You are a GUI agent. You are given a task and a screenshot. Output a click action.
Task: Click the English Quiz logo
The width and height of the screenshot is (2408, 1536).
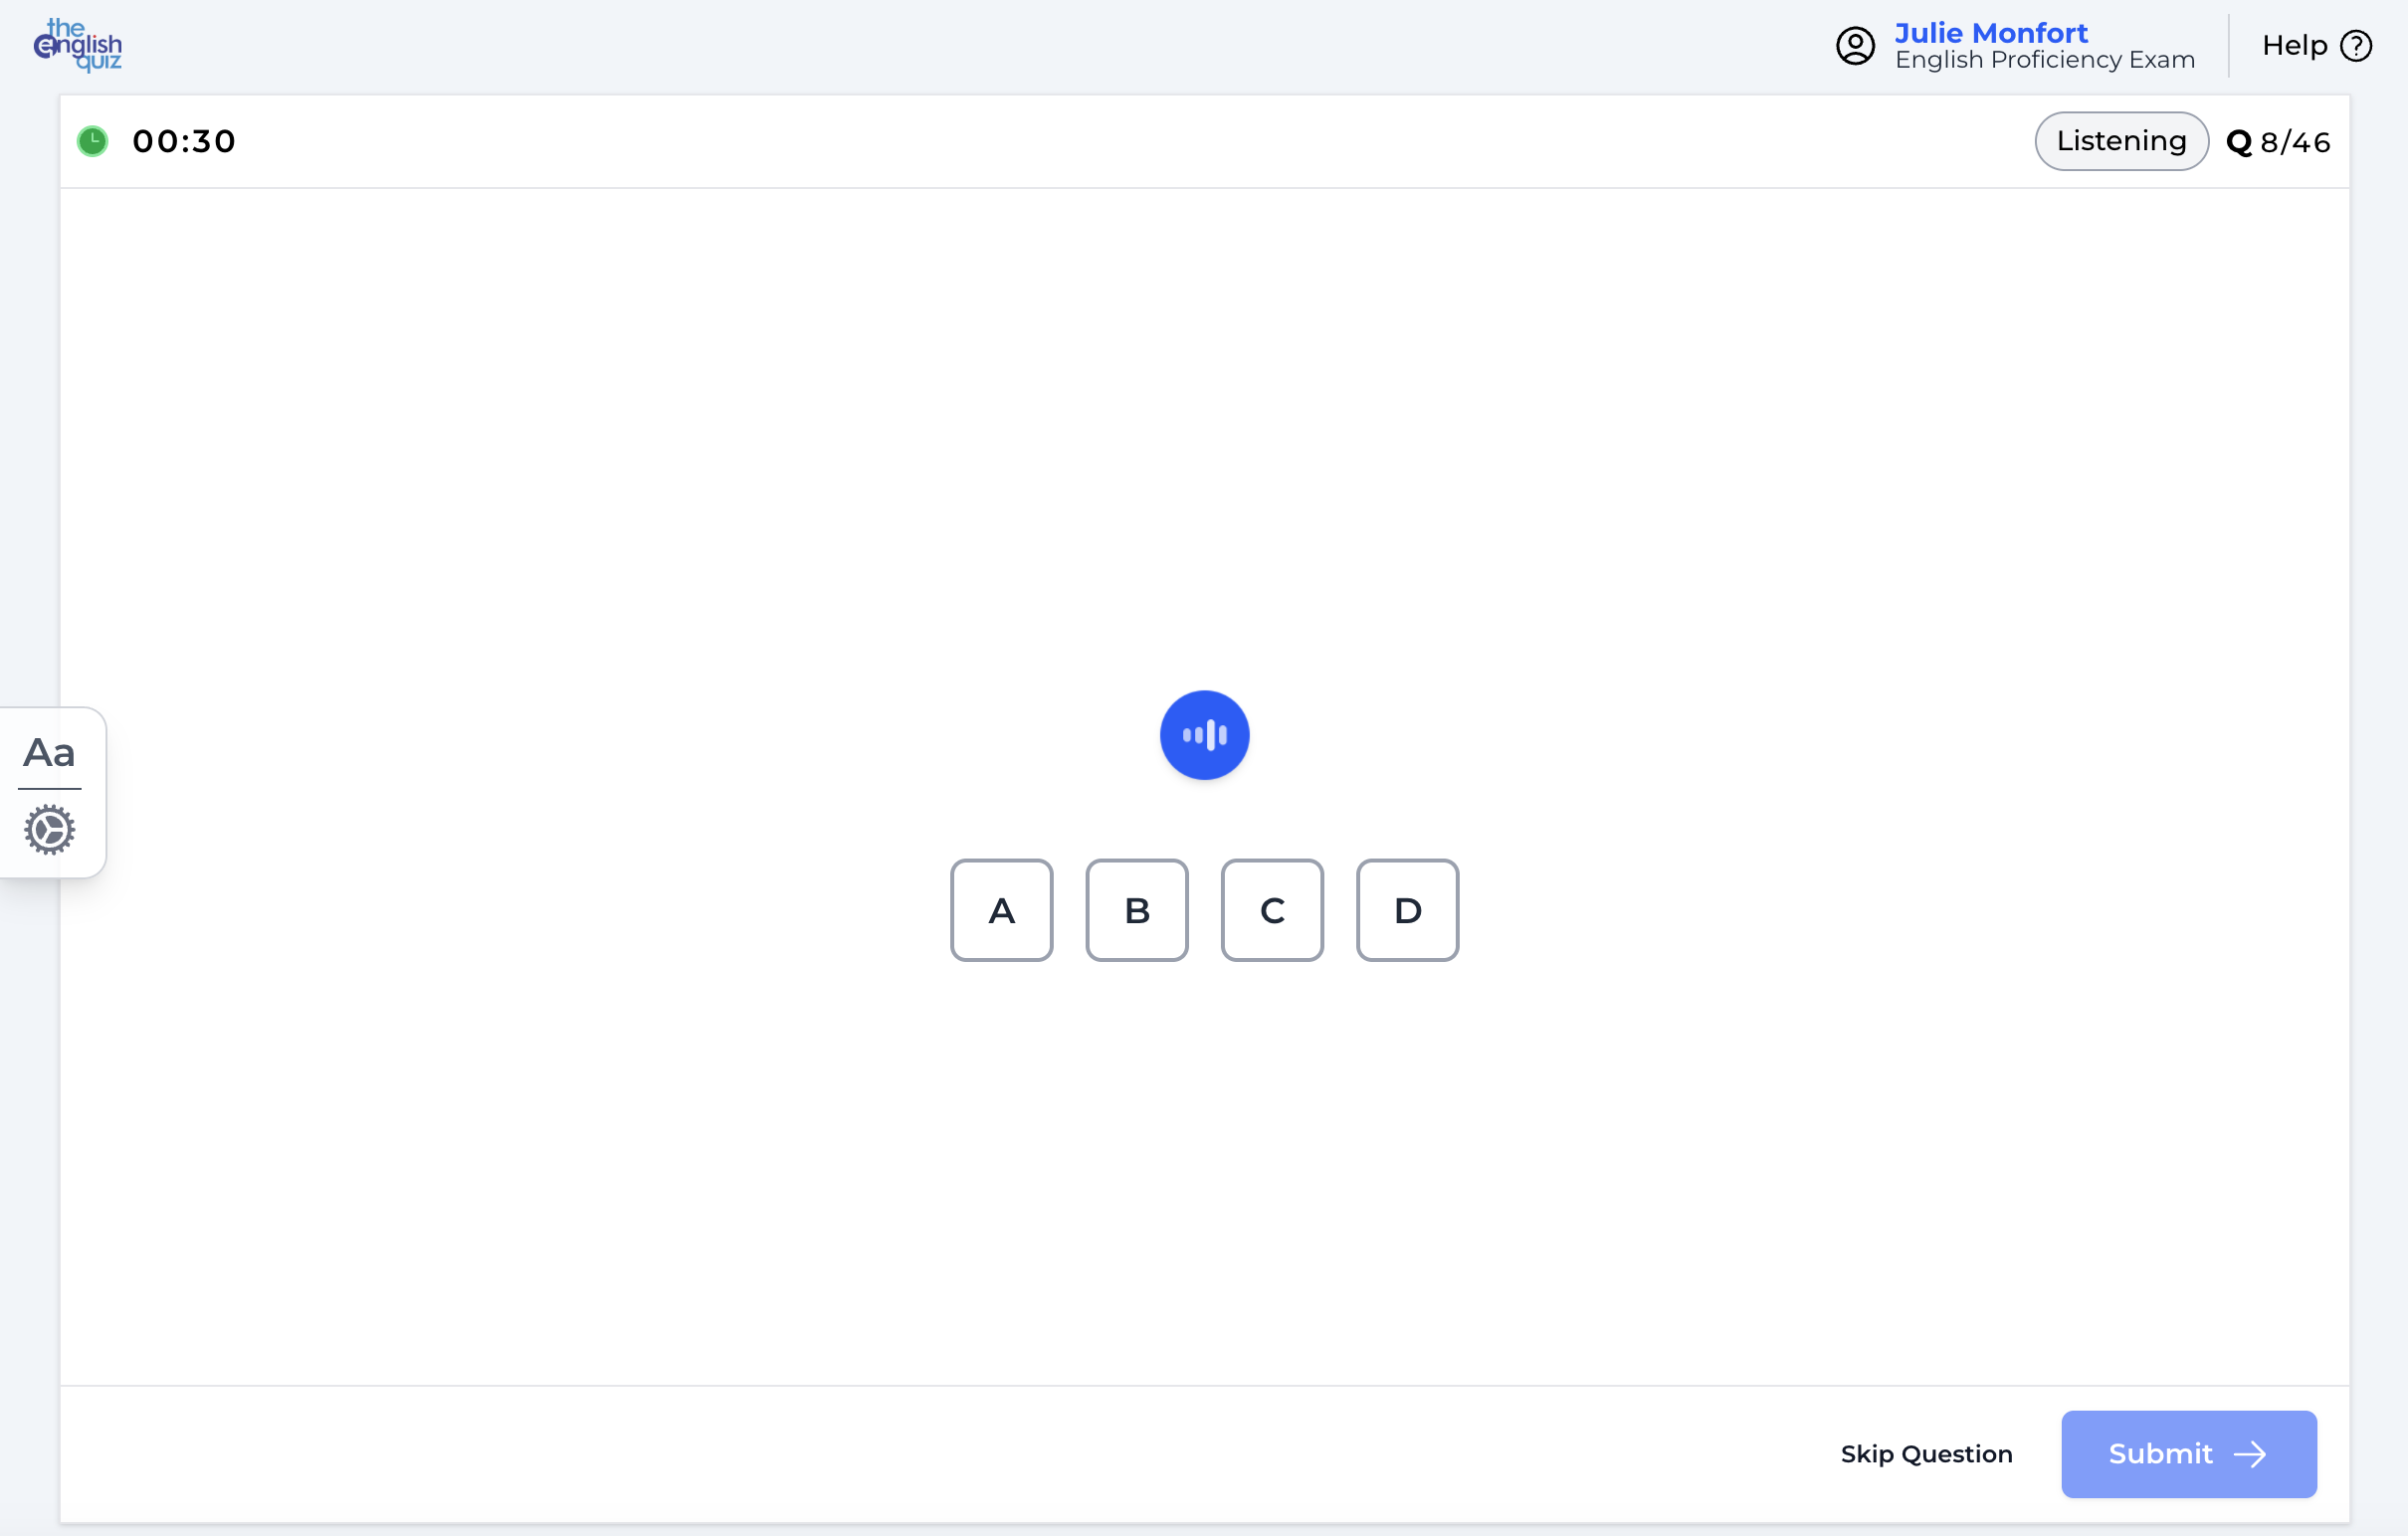78,45
